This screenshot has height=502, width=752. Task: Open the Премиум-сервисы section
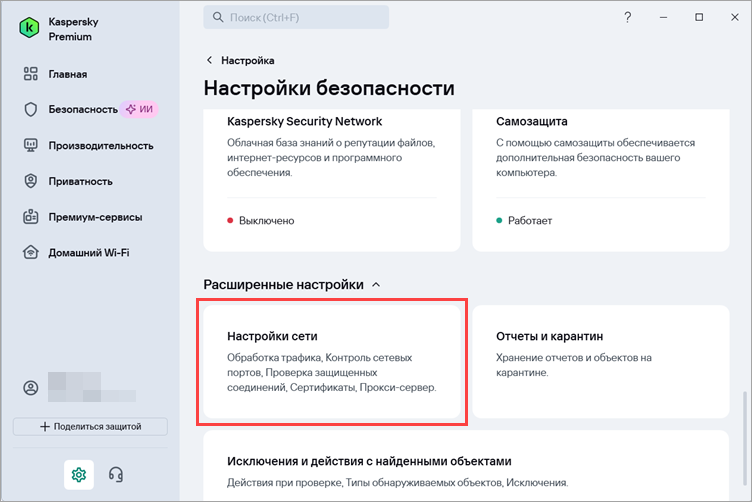pyautogui.click(x=95, y=217)
